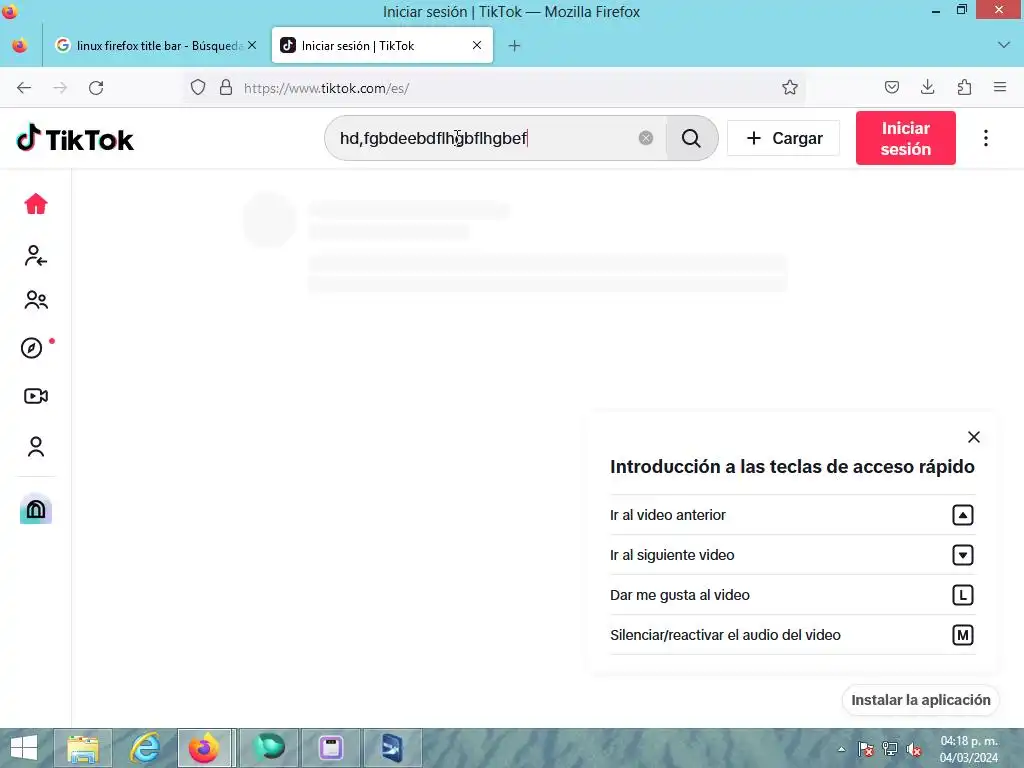Image resolution: width=1024 pixels, height=768 pixels.
Task: Clear the TikTok search field text
Action: (645, 138)
